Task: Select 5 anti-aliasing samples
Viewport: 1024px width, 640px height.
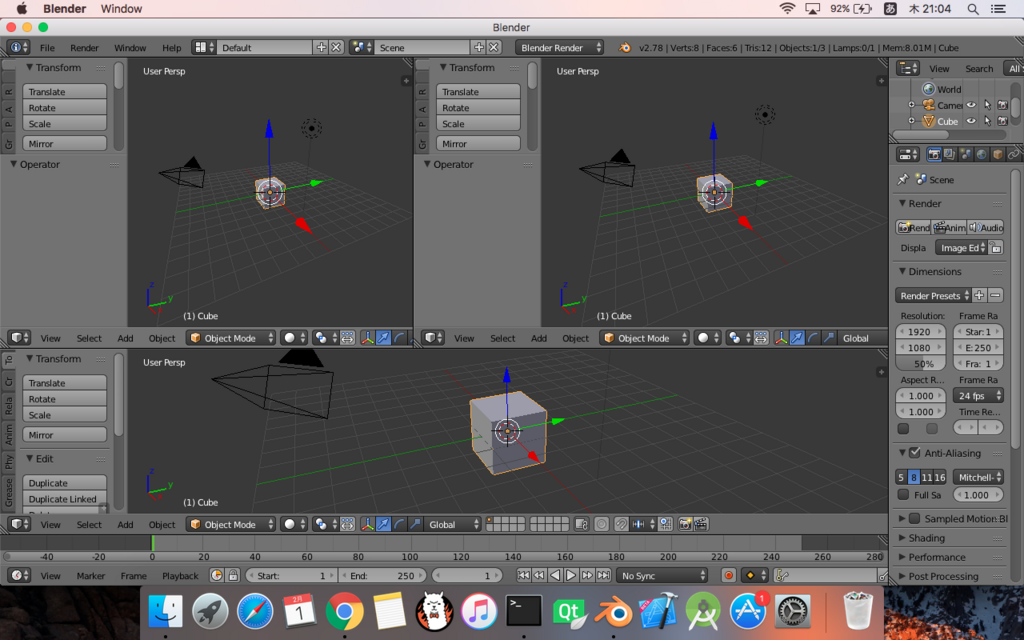Action: tap(901, 477)
